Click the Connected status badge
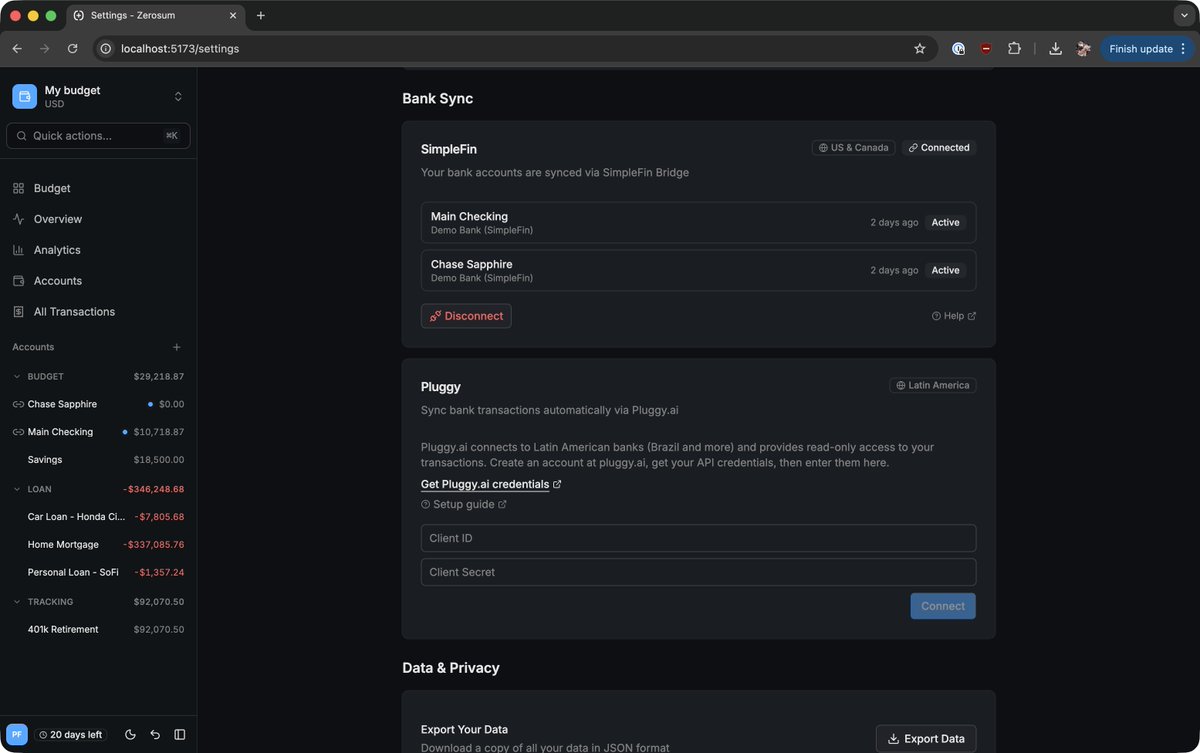Image resolution: width=1200 pixels, height=753 pixels. click(x=939, y=148)
